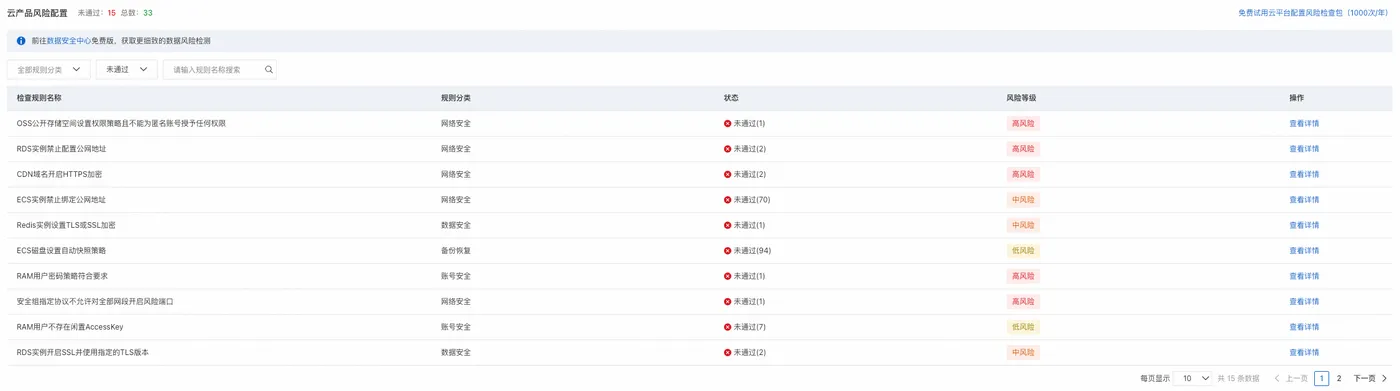The height and width of the screenshot is (391, 1400).
Task: Click the blue info icon in the banner
Action: [x=21, y=41]
